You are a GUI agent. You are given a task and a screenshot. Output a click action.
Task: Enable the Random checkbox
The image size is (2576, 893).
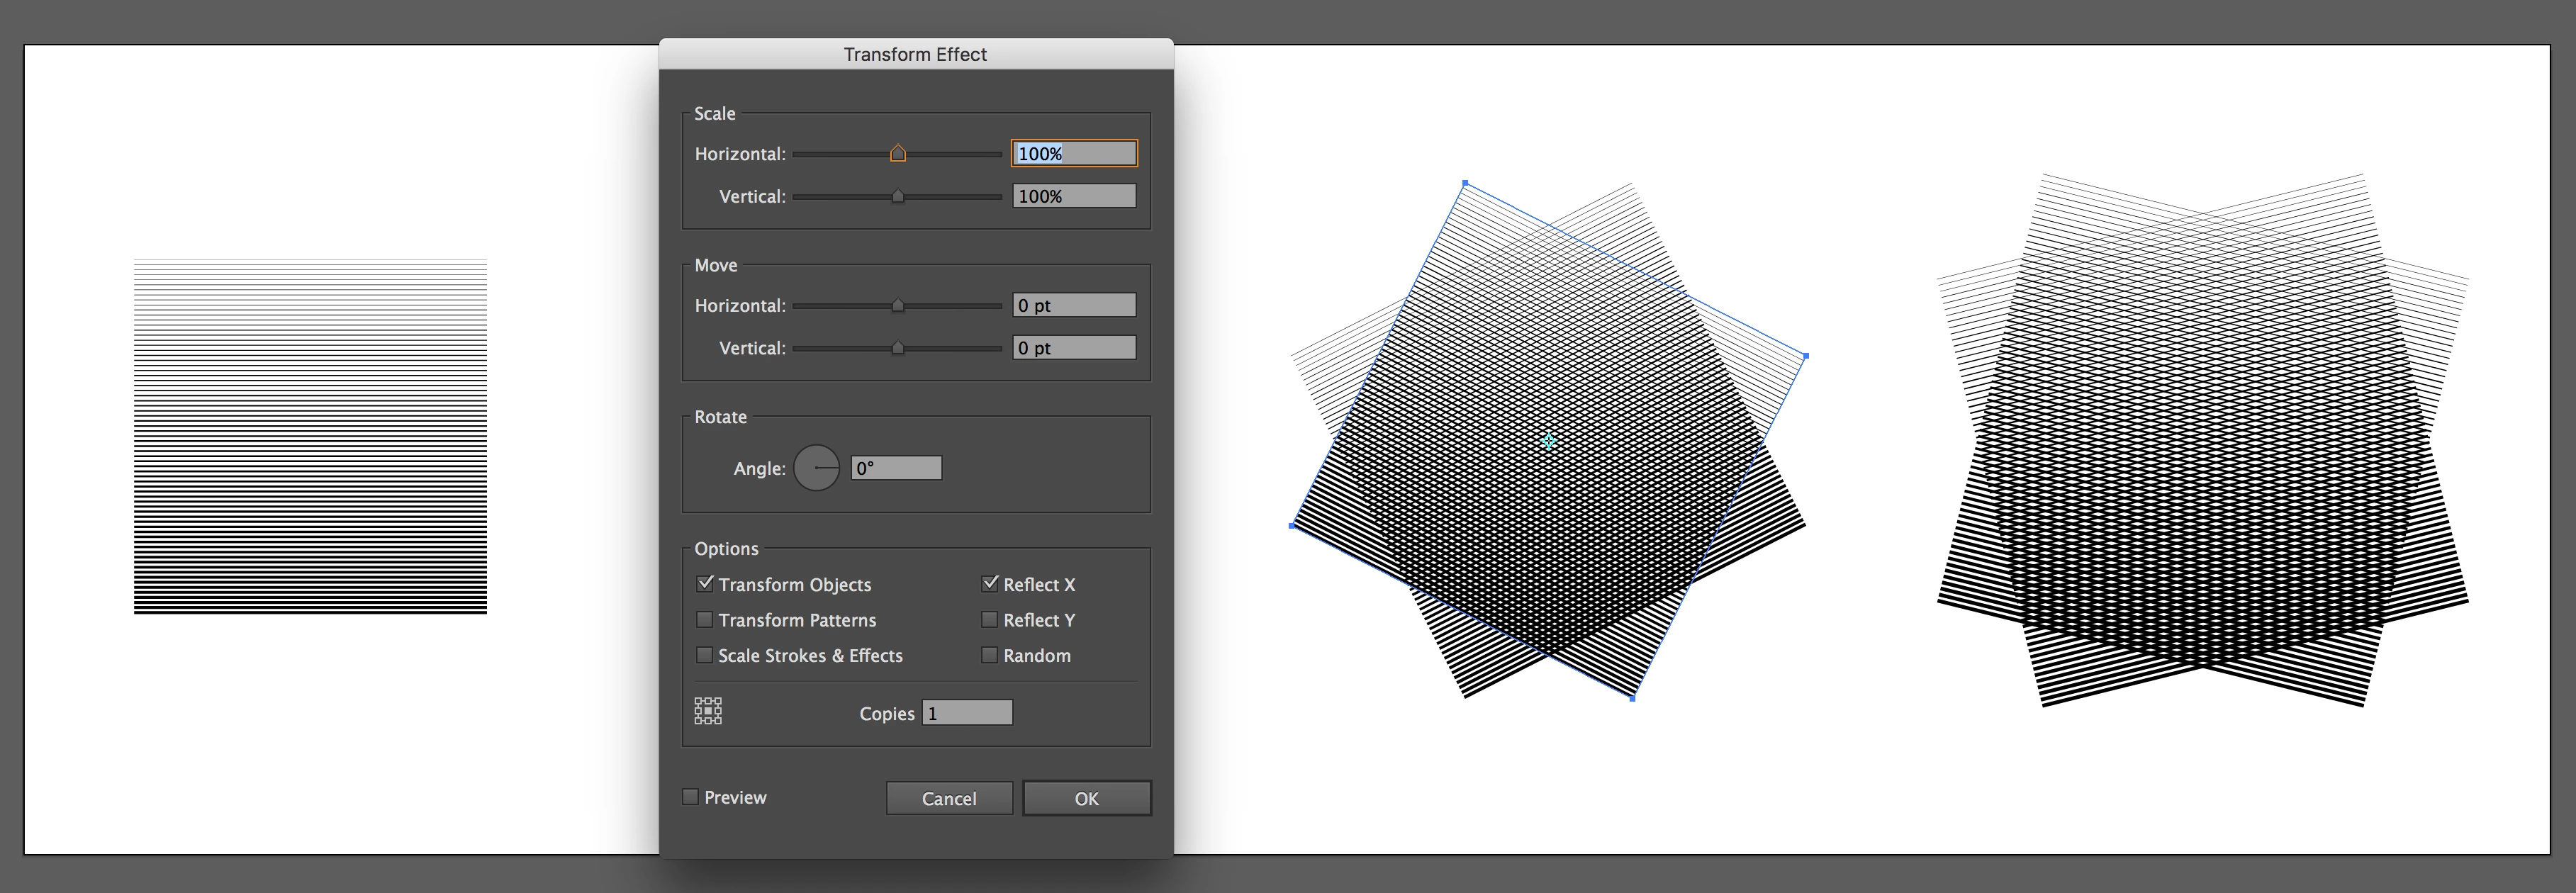pyautogui.click(x=990, y=655)
